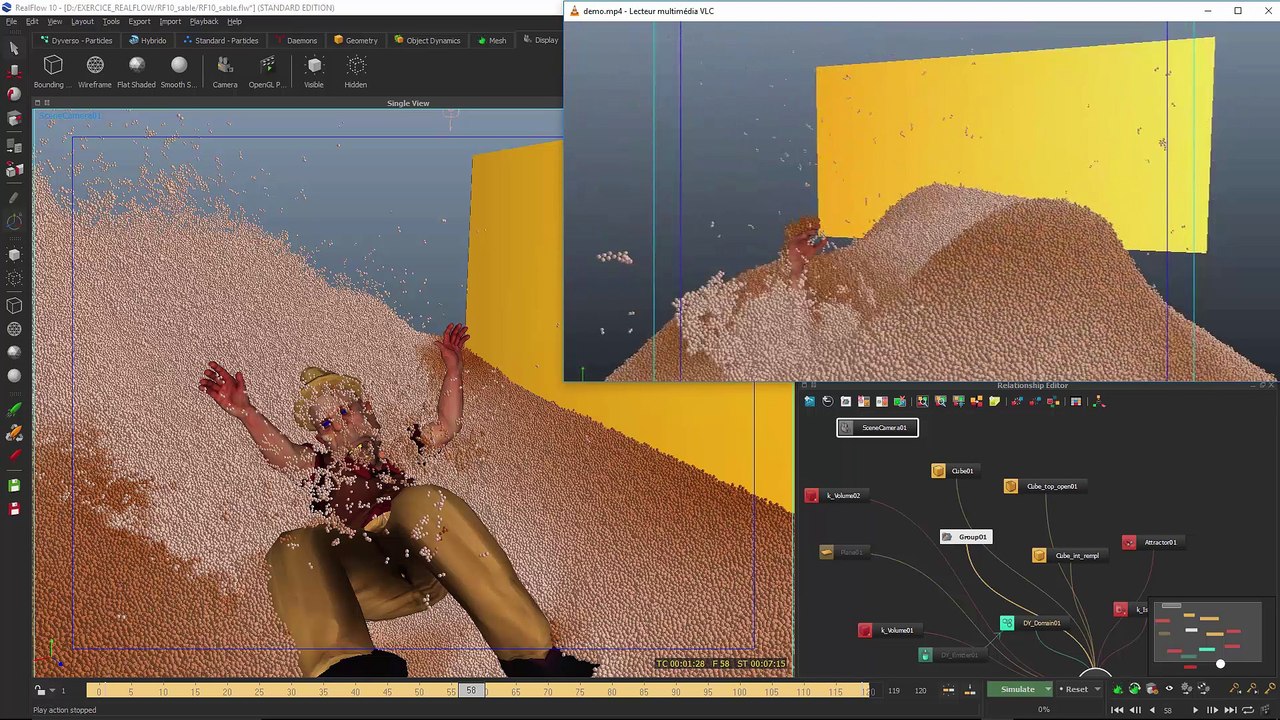Click the Visible shelf icon

[314, 72]
